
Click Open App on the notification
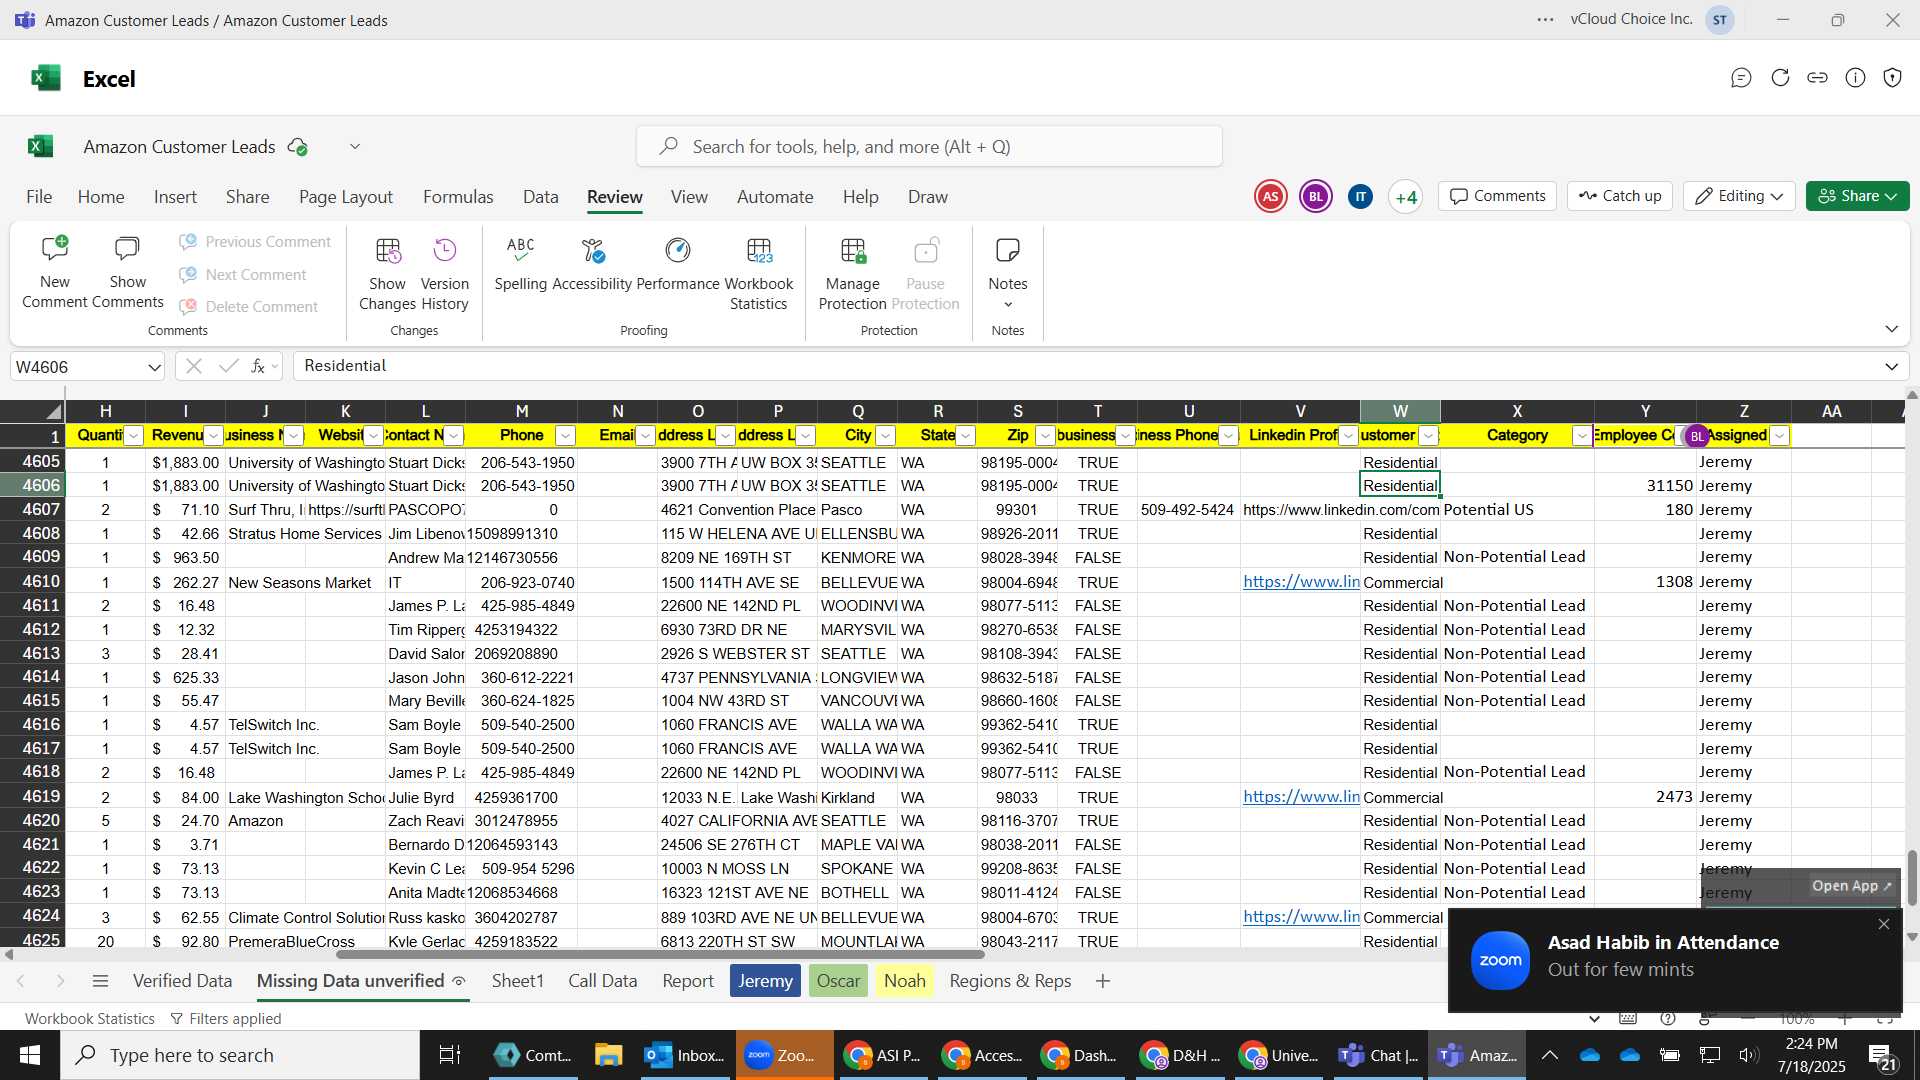pyautogui.click(x=1852, y=886)
